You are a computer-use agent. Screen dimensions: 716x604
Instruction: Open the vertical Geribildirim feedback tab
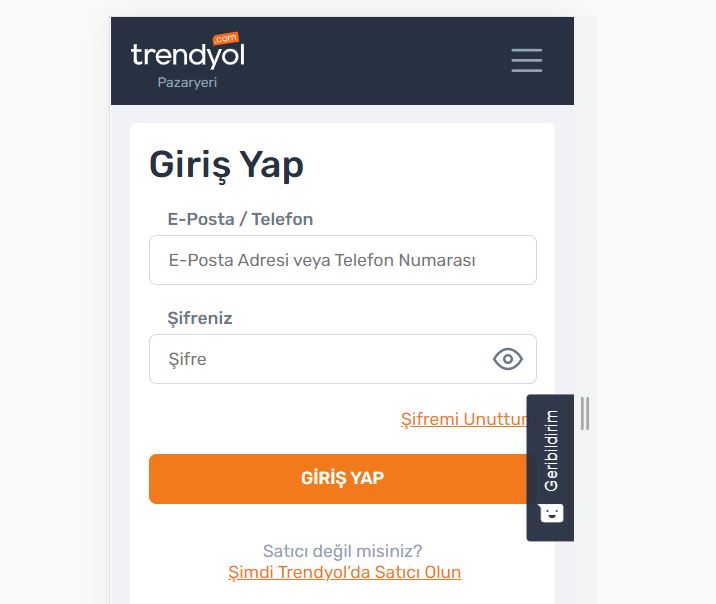[x=550, y=467]
